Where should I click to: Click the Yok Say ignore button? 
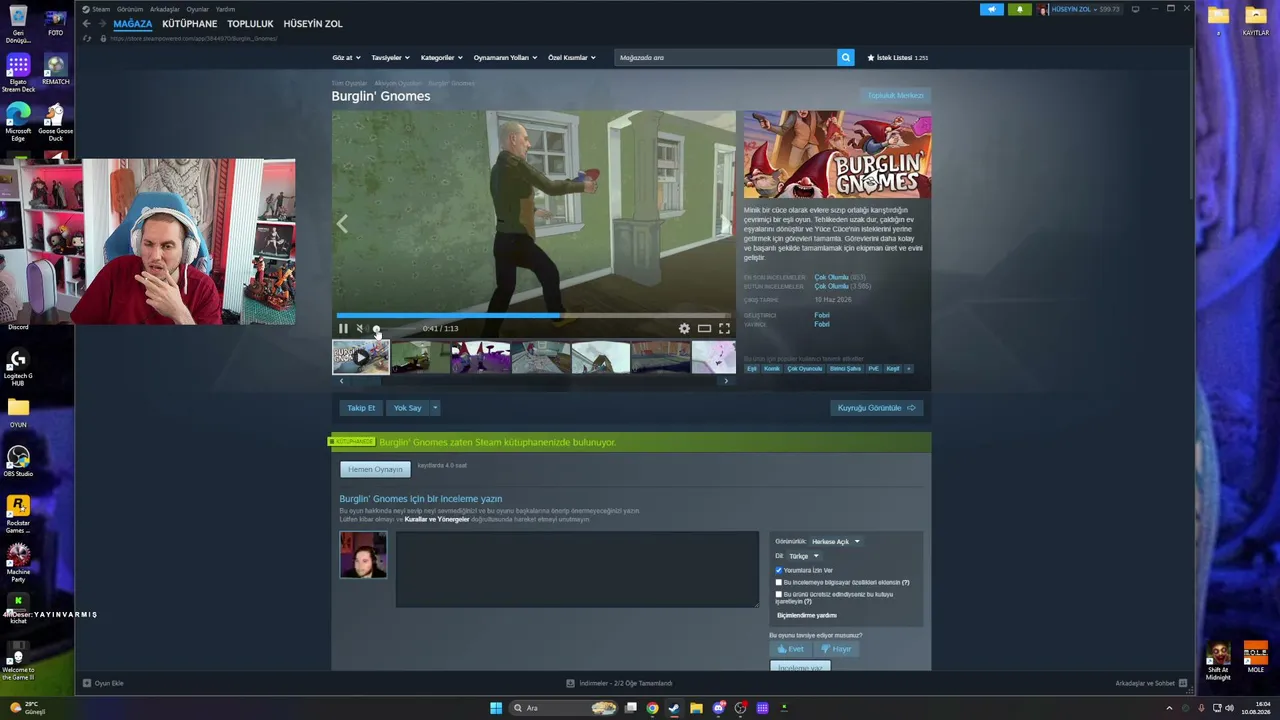[408, 408]
